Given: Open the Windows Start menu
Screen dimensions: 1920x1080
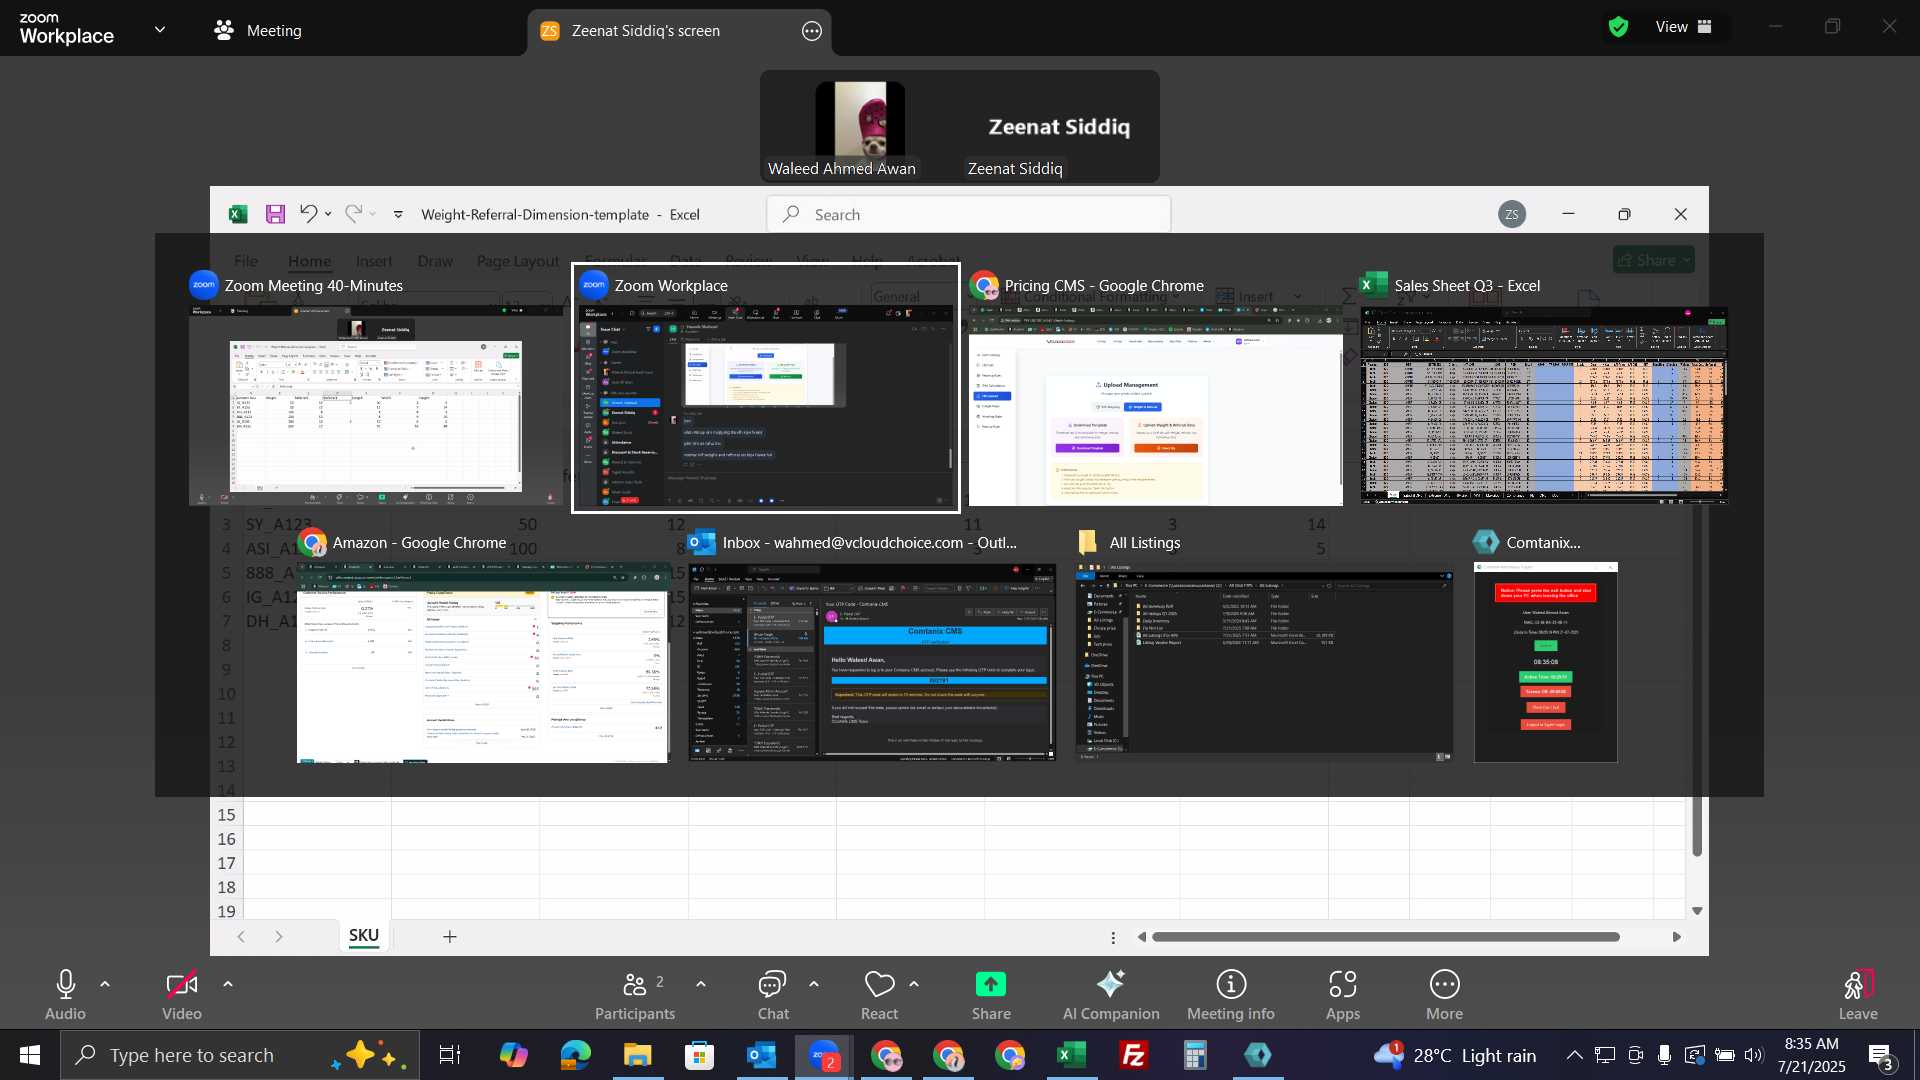Looking at the screenshot, I should 29,1055.
